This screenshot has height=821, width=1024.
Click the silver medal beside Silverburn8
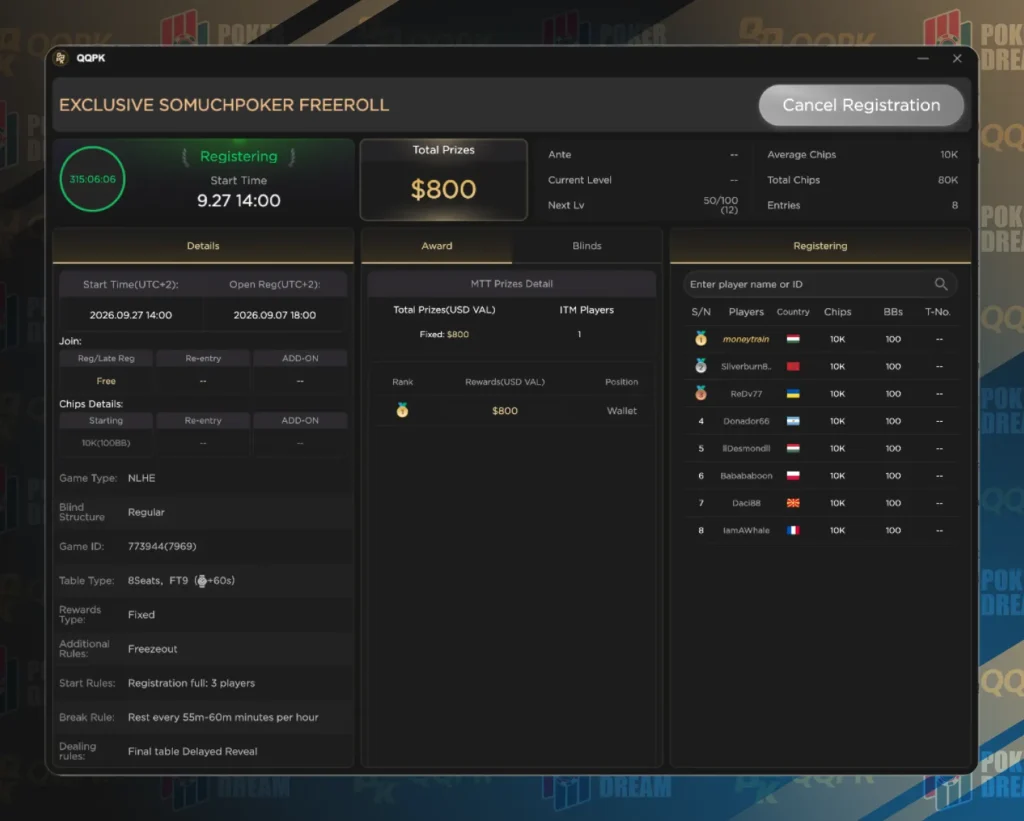click(x=701, y=366)
